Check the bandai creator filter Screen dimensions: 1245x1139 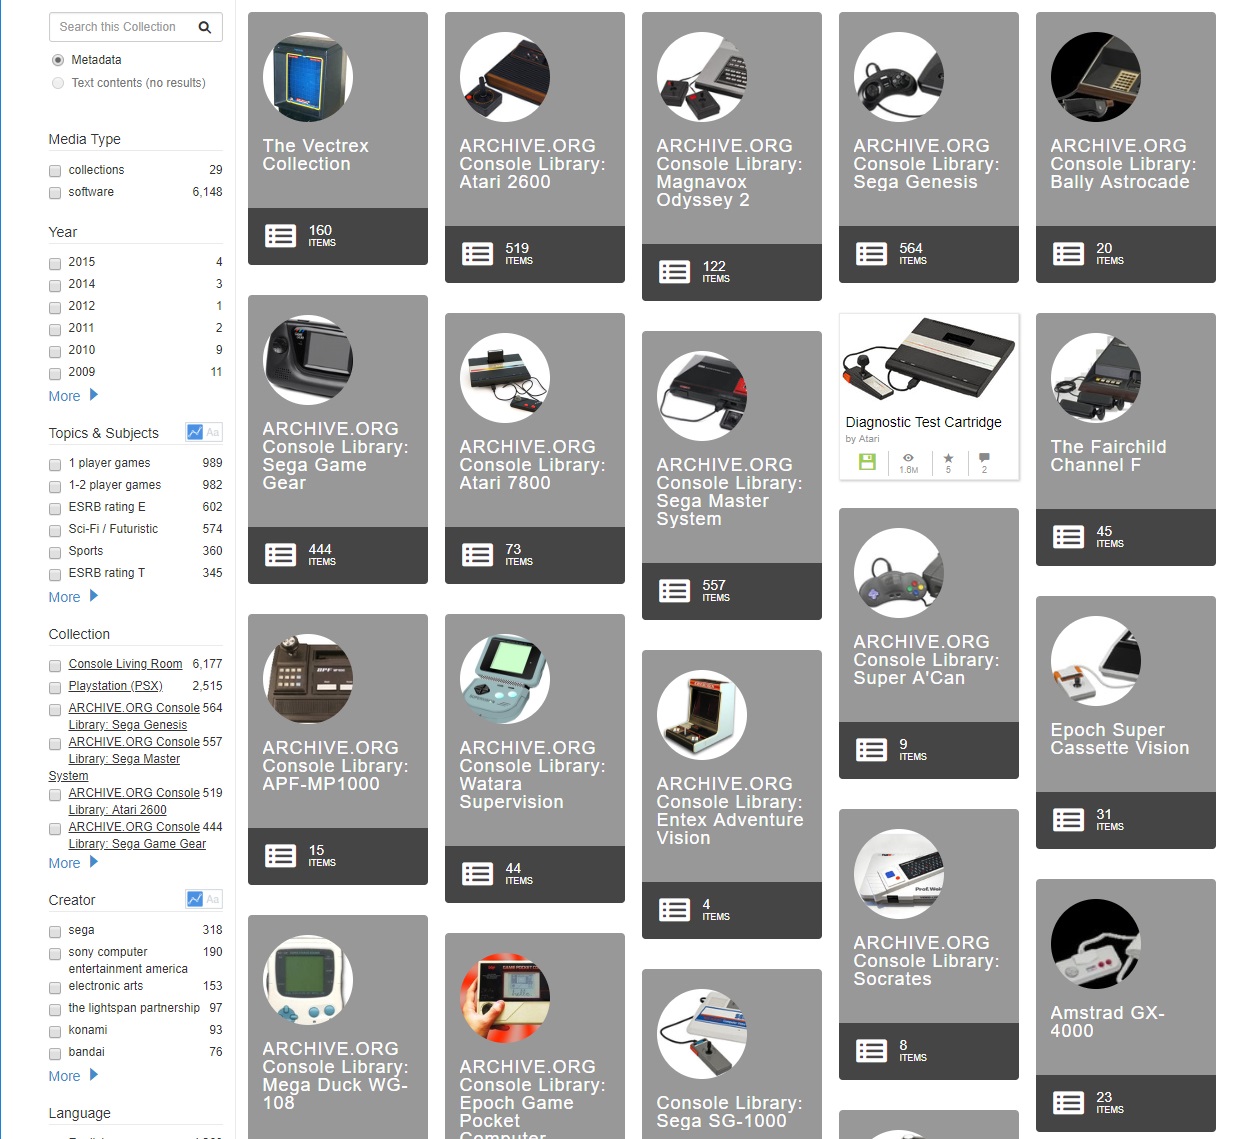pos(55,1054)
